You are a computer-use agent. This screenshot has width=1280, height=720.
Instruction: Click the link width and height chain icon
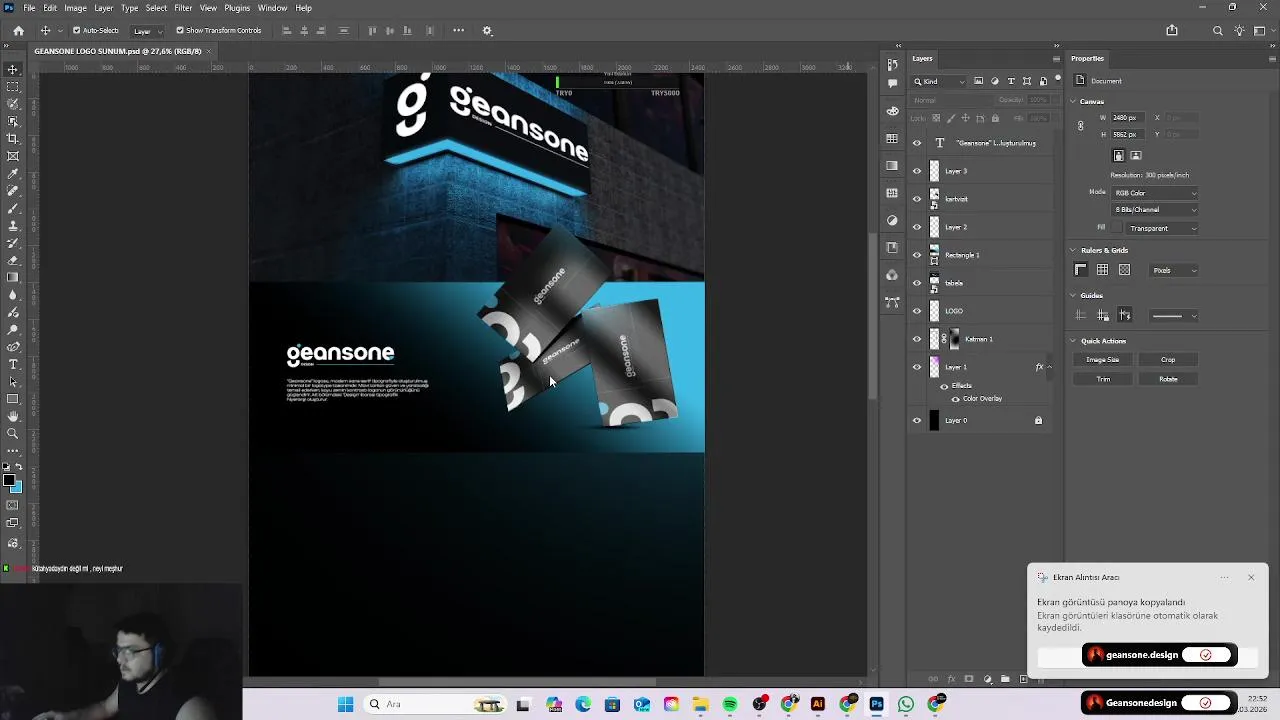(x=1080, y=126)
